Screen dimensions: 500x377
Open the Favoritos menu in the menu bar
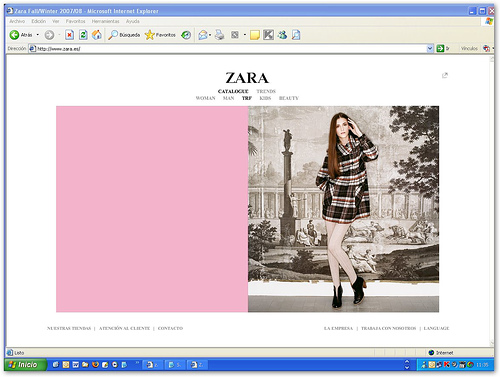pos(75,21)
